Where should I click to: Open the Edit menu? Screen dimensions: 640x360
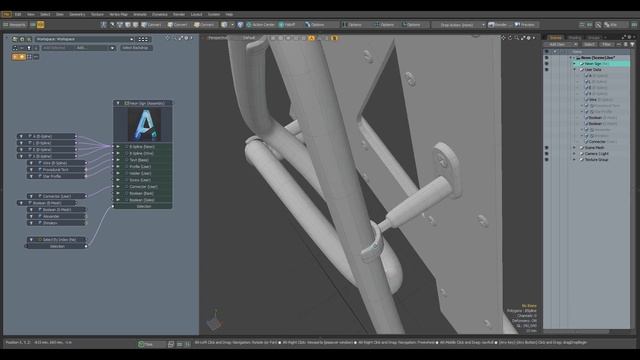click(x=18, y=14)
